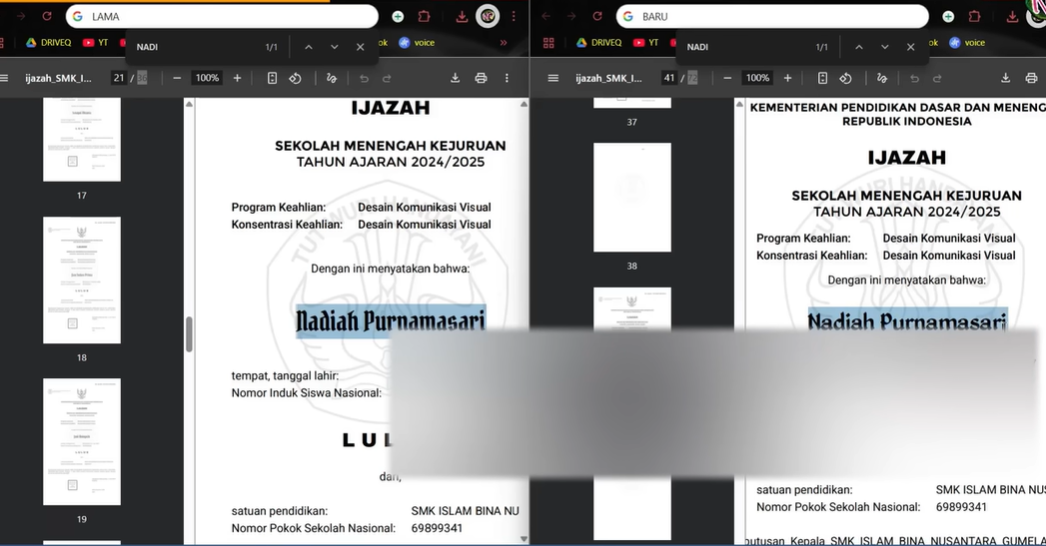Toggle the PDF sidebar in BARU window
Screen dimensions: 1046x546
[x=553, y=78]
